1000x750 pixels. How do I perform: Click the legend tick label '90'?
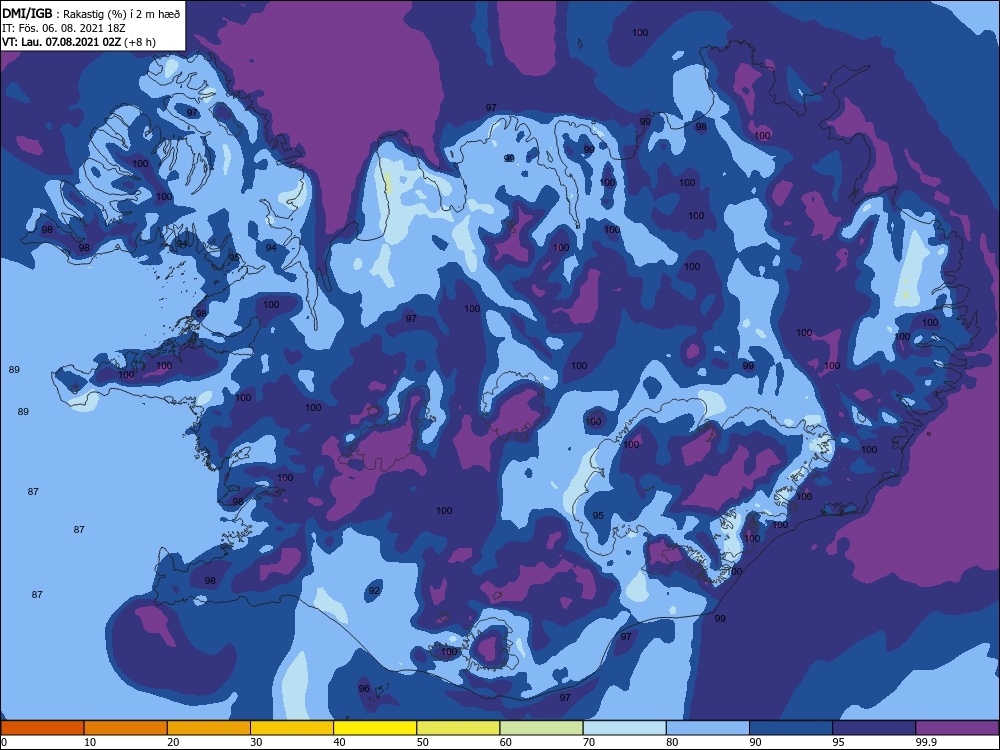(756, 742)
